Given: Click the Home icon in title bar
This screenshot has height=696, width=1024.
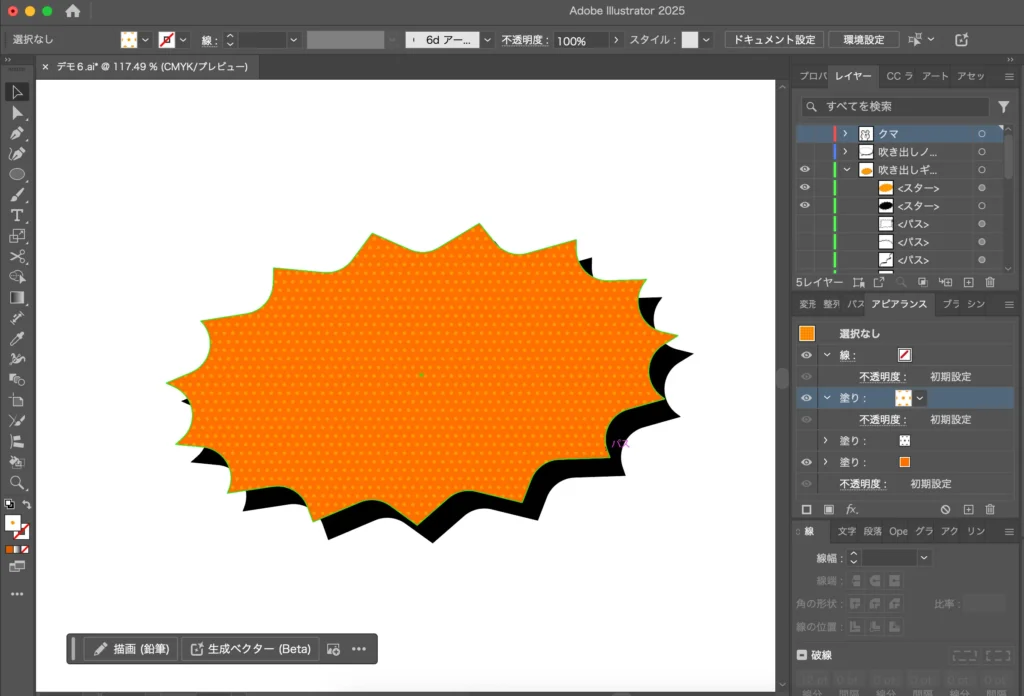Looking at the screenshot, I should point(73,11).
